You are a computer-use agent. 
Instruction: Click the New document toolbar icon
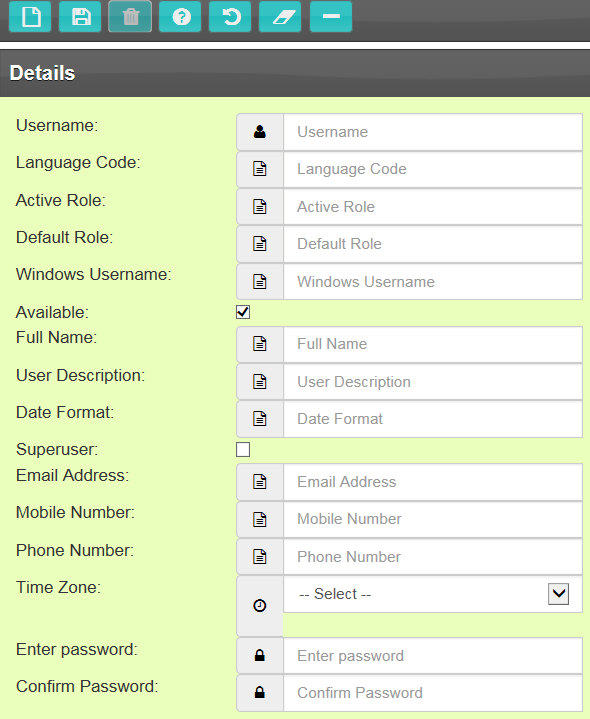30,17
